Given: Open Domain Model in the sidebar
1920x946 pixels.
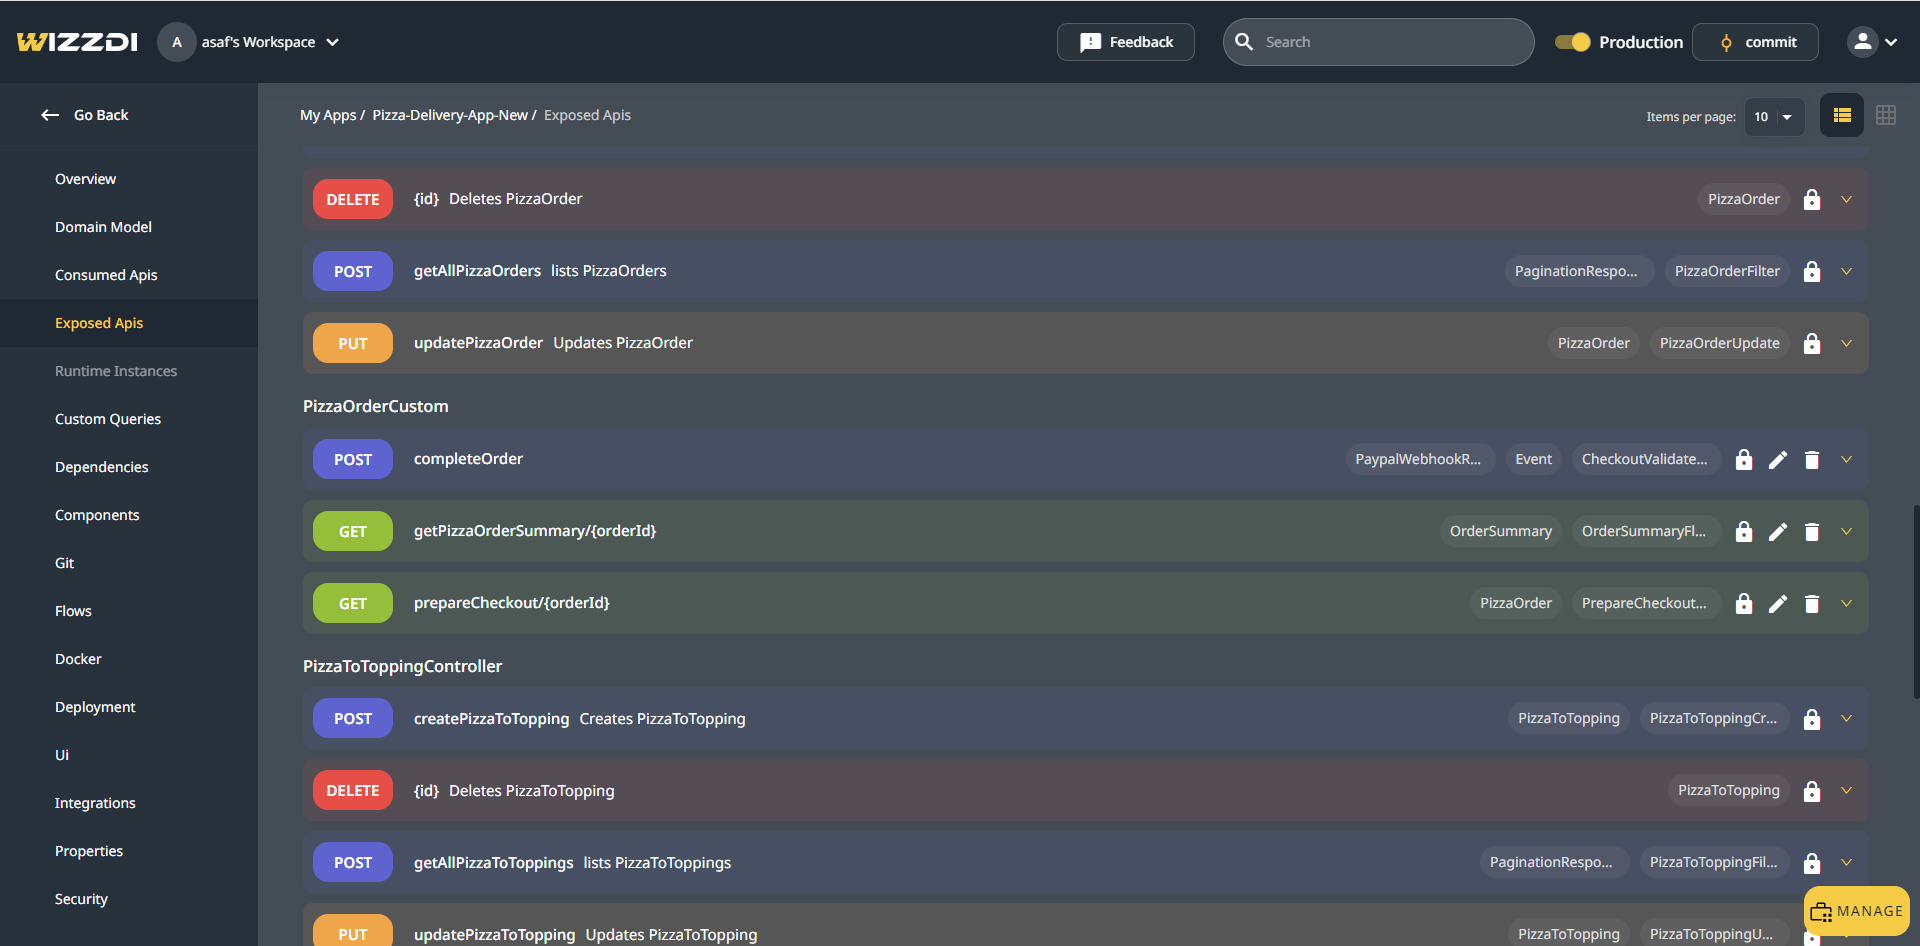Looking at the screenshot, I should click(103, 227).
